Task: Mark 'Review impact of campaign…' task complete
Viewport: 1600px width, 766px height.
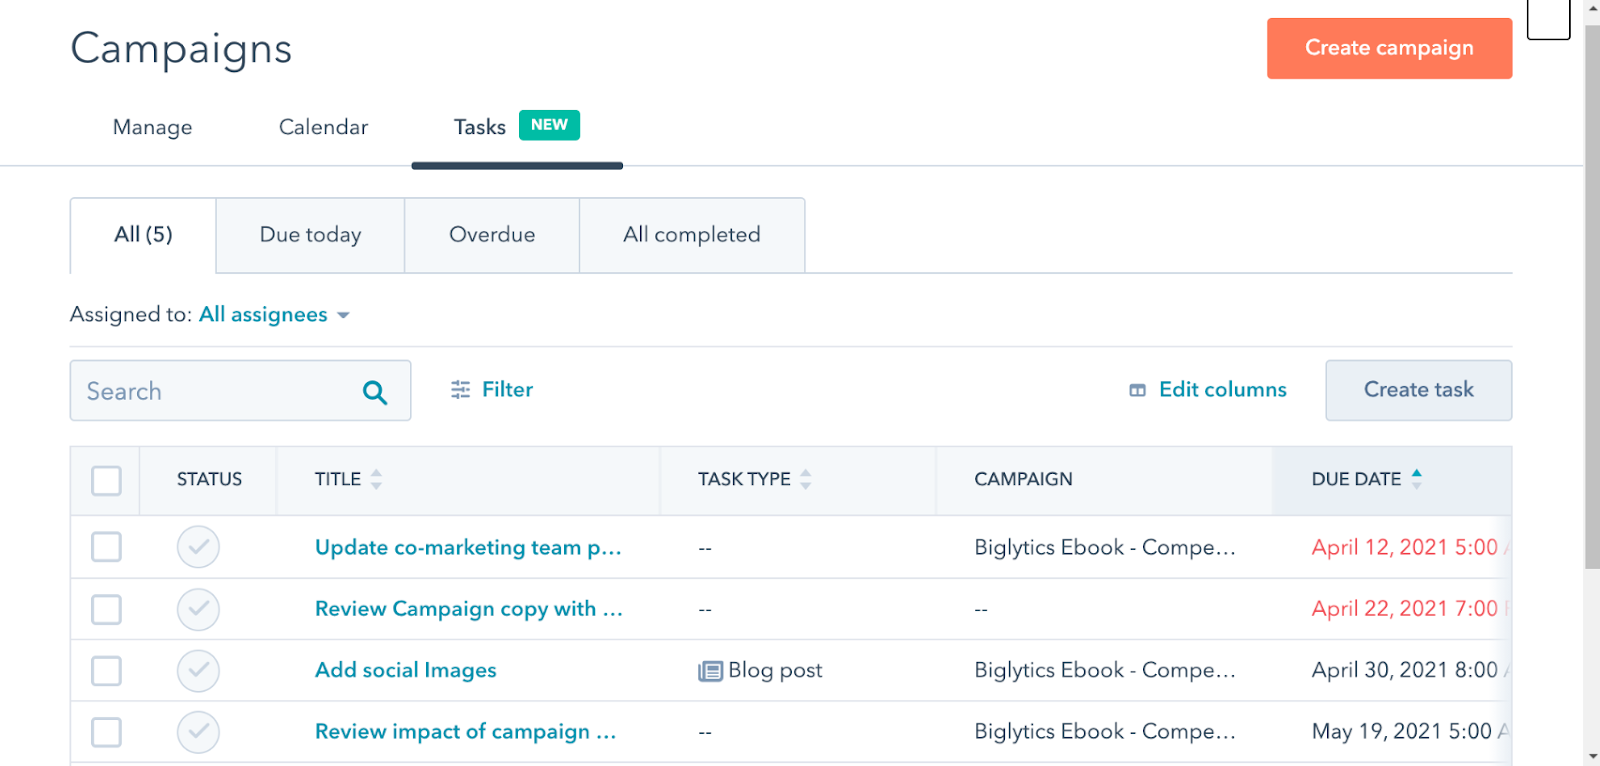Action: click(x=198, y=732)
